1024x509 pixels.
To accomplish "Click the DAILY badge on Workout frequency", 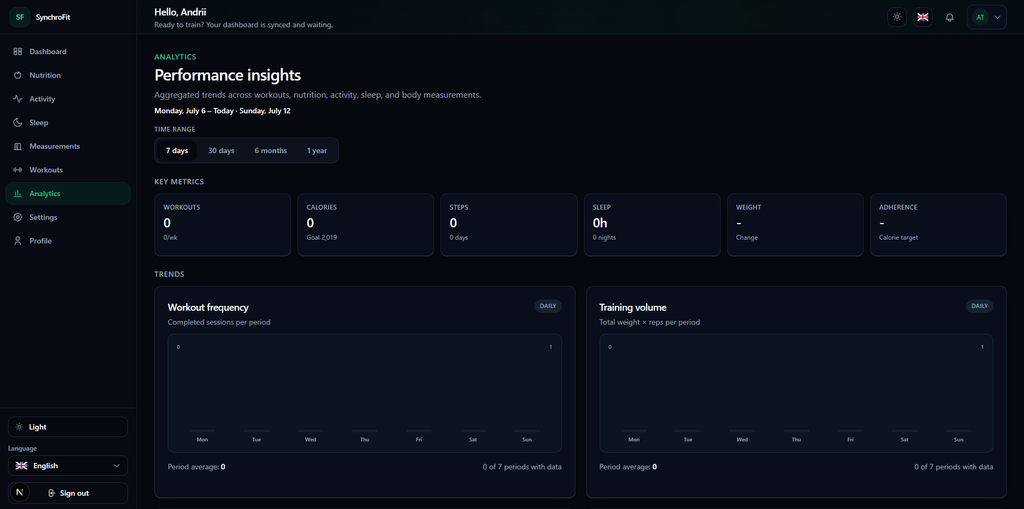I will coord(548,306).
